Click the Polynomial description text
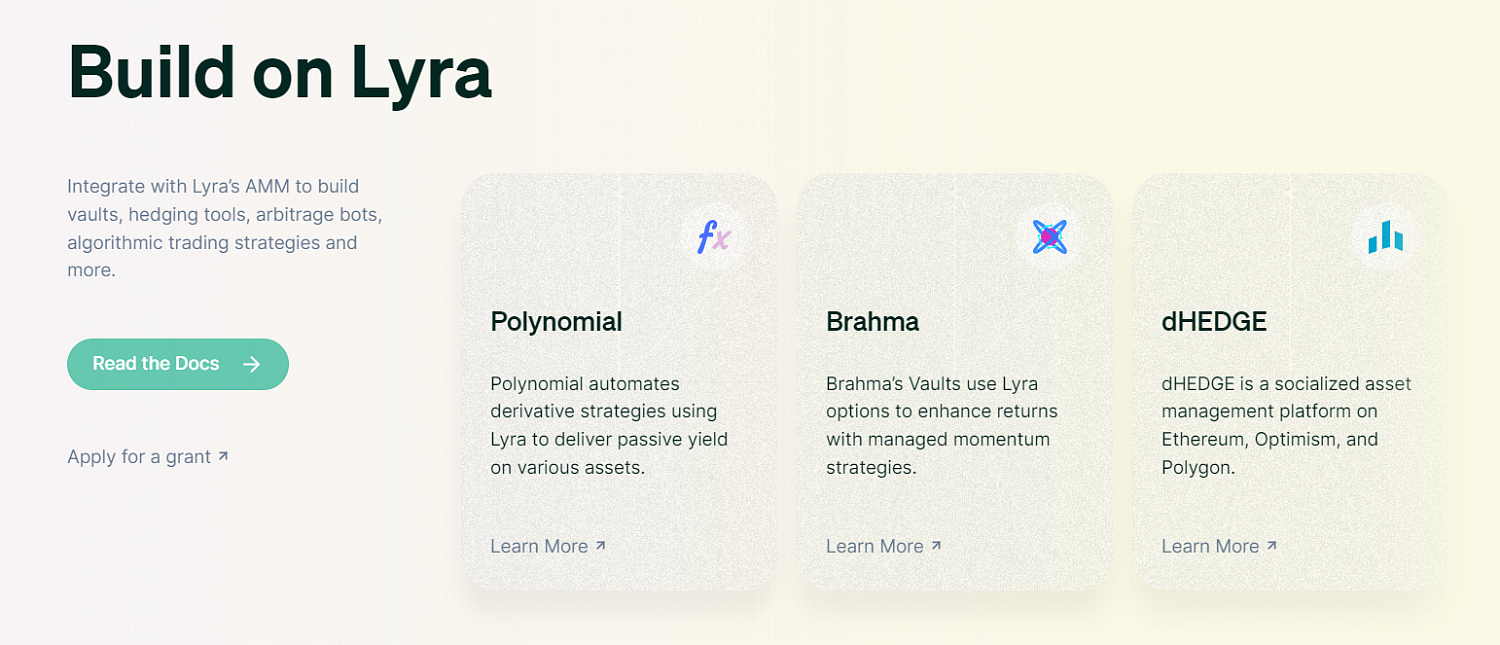This screenshot has width=1500, height=645. coord(609,425)
